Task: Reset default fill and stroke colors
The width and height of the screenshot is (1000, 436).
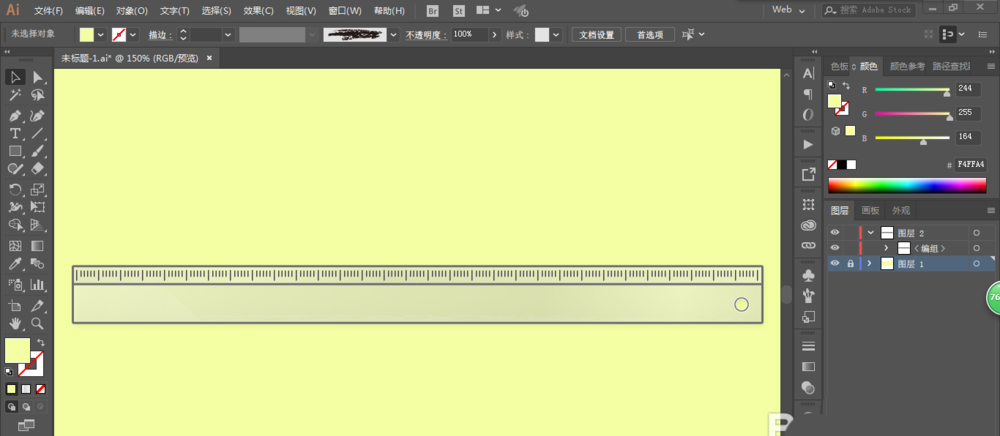Action: coord(9,371)
